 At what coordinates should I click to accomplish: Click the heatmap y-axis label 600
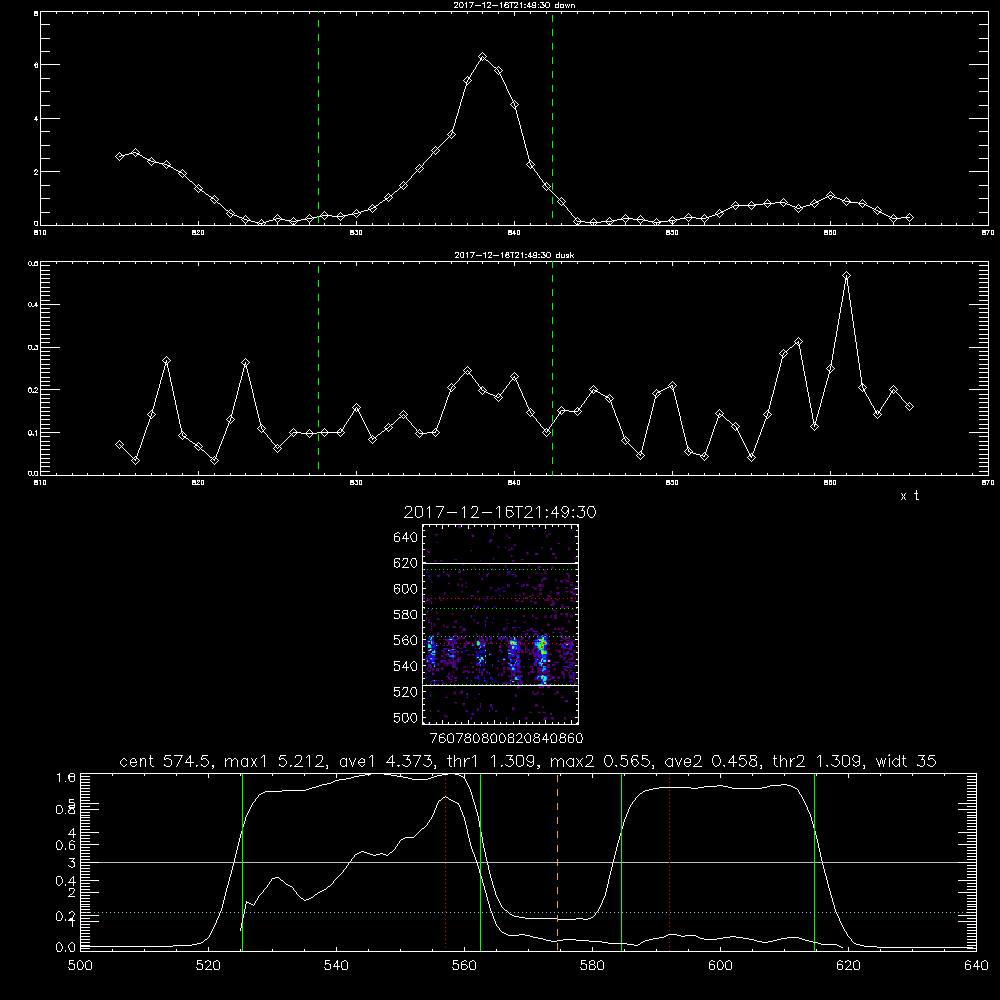pyautogui.click(x=406, y=589)
